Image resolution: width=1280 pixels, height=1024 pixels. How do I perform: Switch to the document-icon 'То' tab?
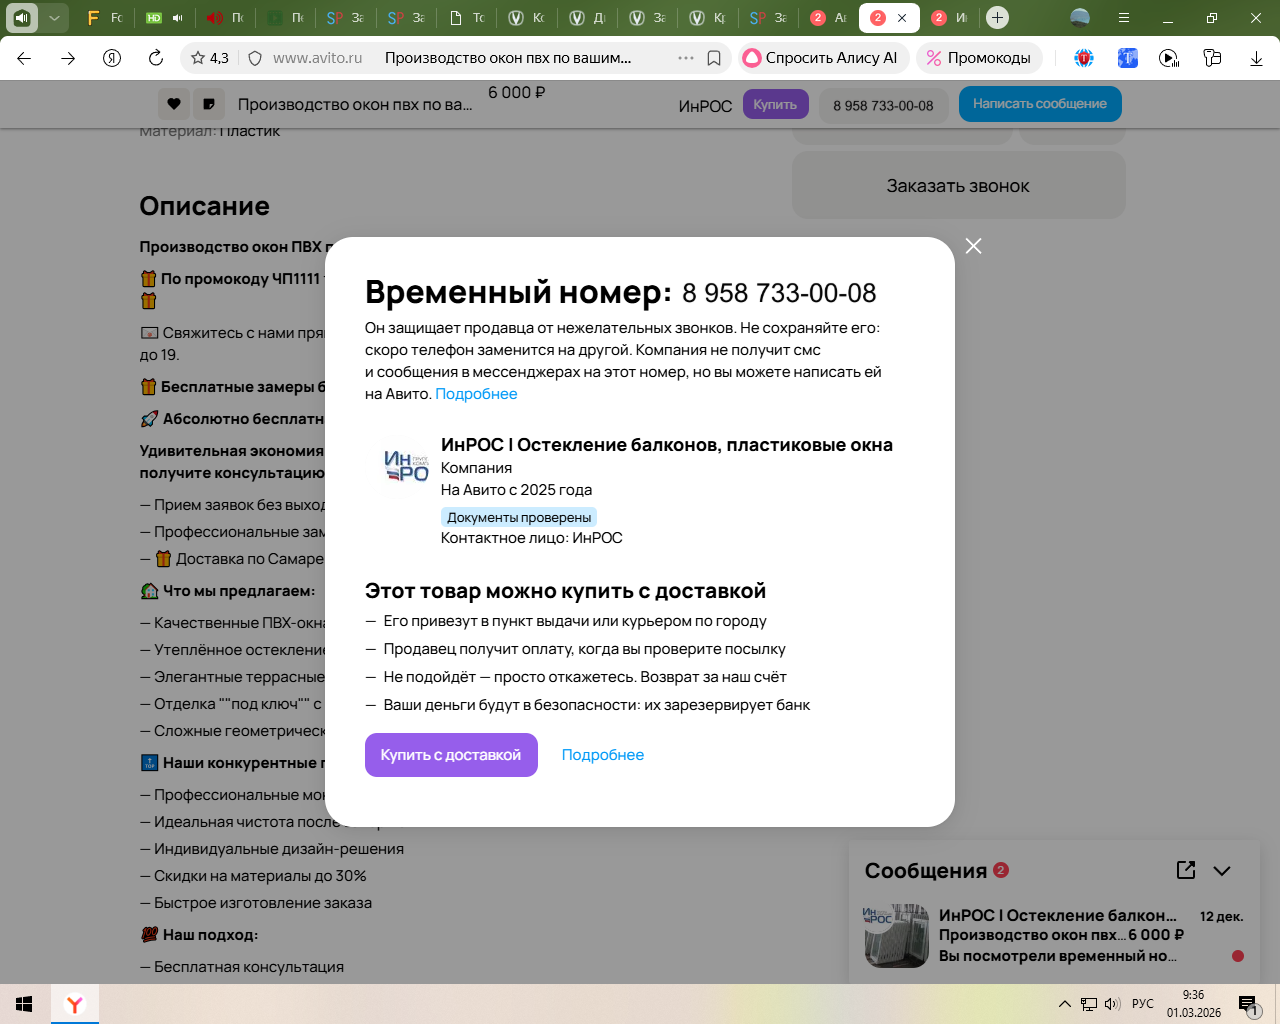(x=468, y=18)
